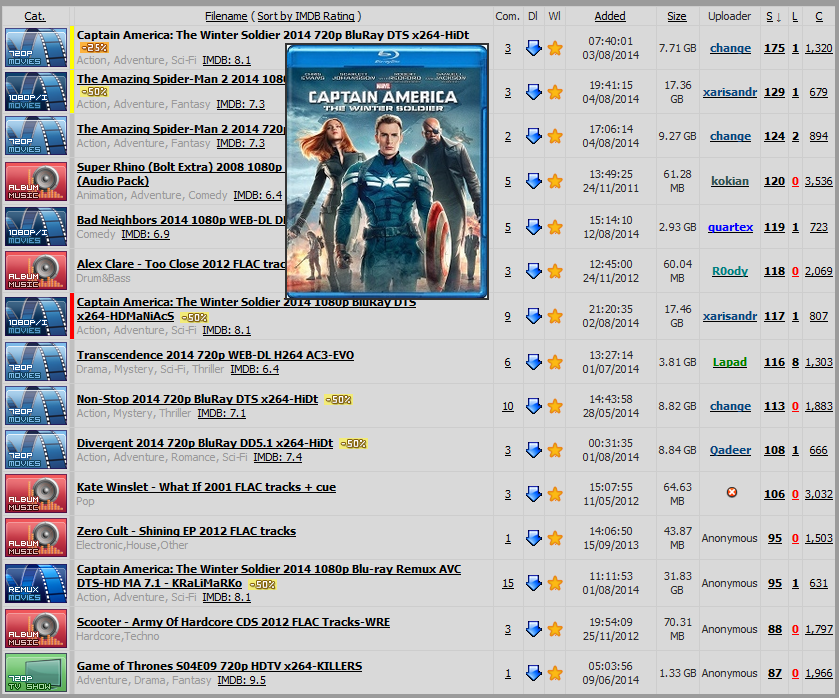Open the 720p TV Show category icon
The image size is (839, 698).
pos(36,672)
